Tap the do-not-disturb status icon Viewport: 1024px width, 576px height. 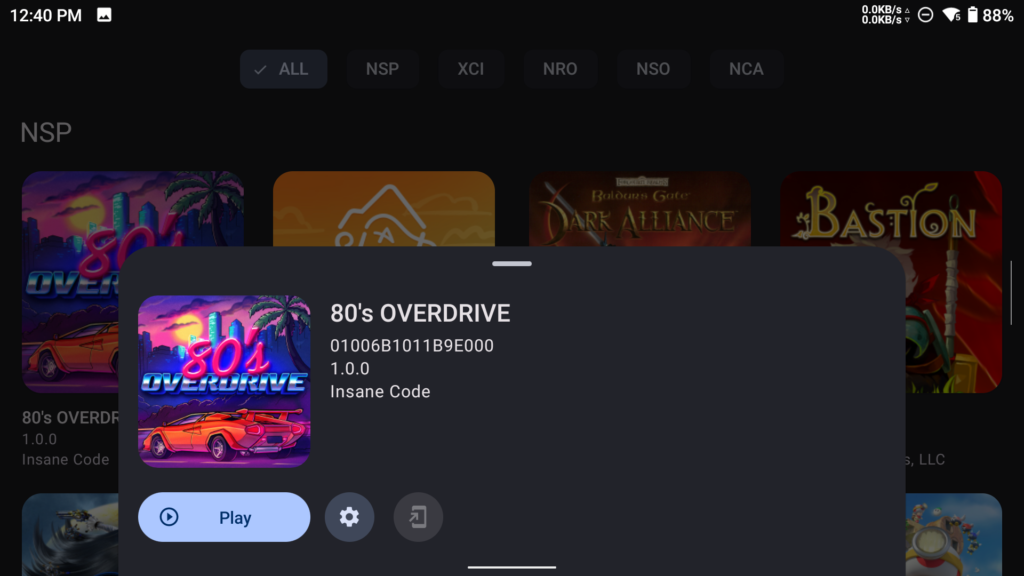pos(925,14)
